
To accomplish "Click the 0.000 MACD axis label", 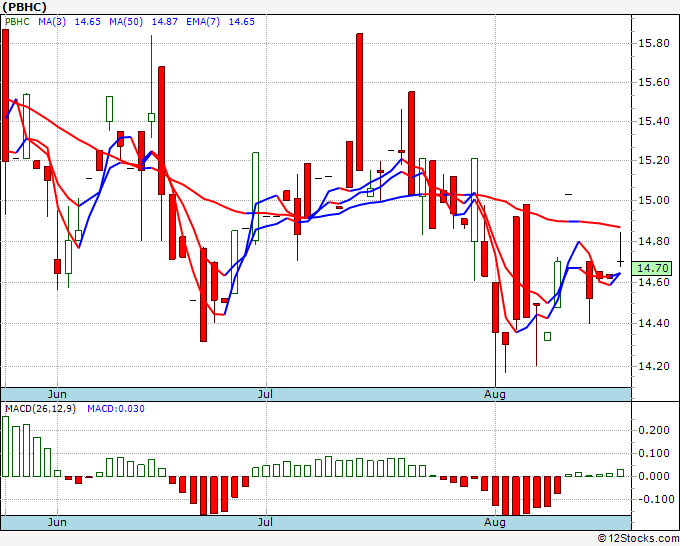I will [x=654, y=477].
